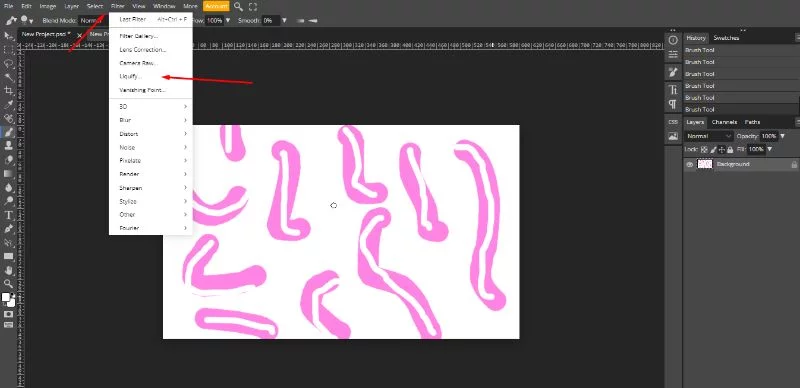Choose Lens Correction from the menu
Image resolution: width=800 pixels, height=388 pixels.
[151, 50]
